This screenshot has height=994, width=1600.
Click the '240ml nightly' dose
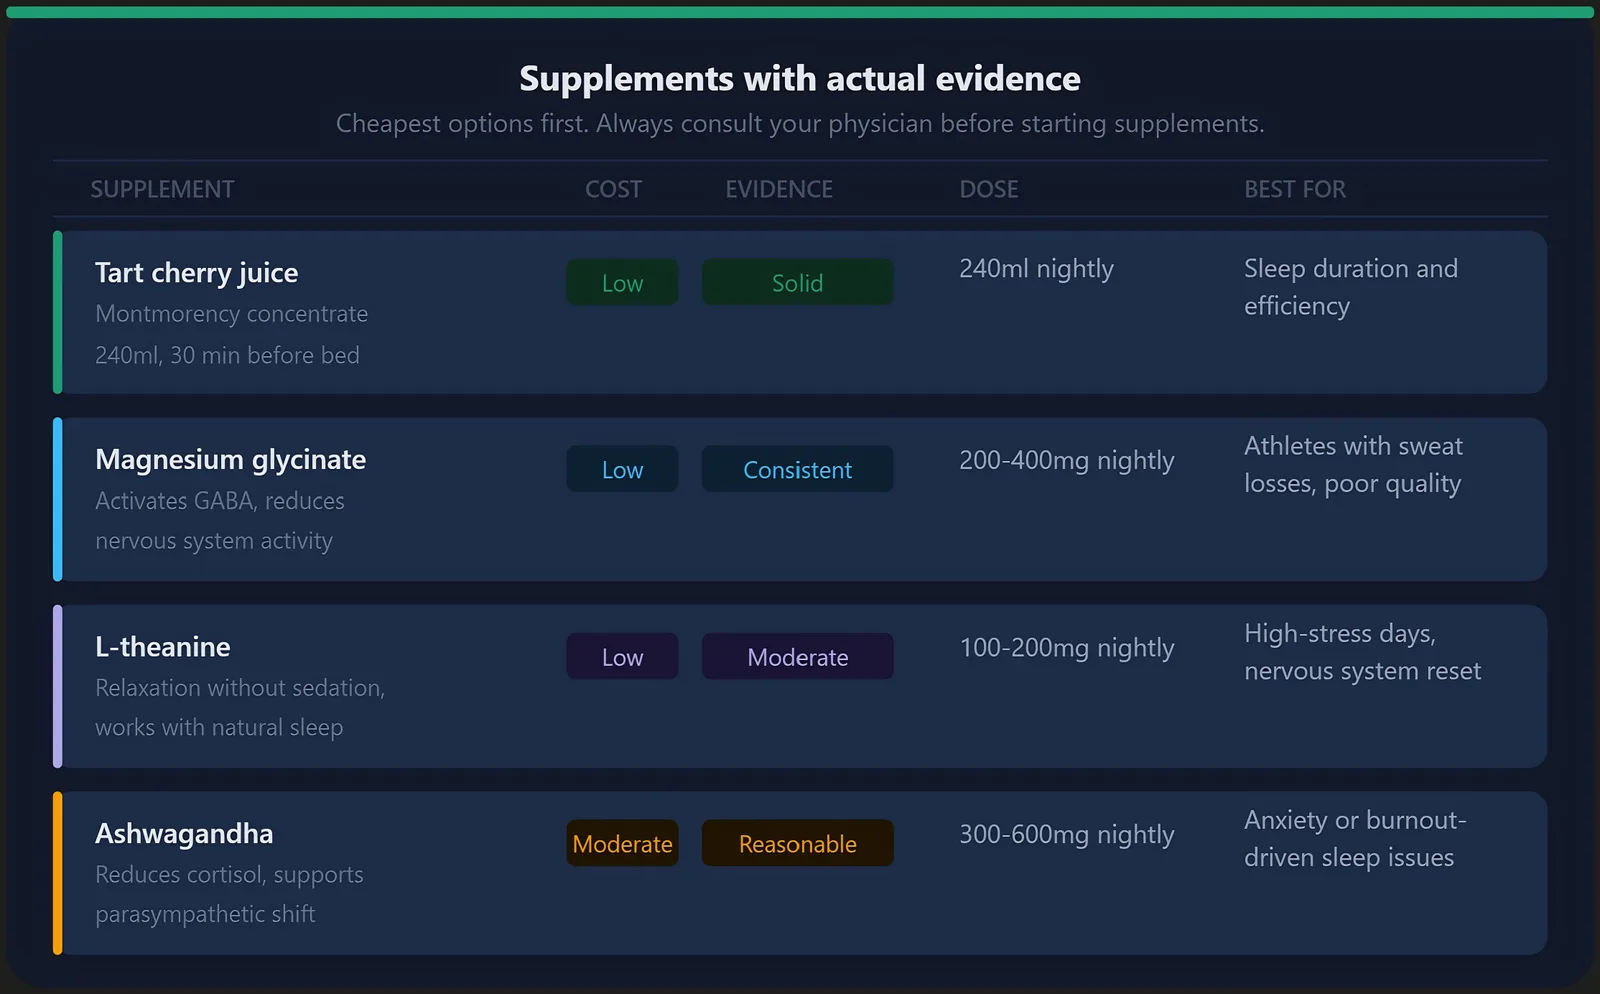(x=1036, y=269)
